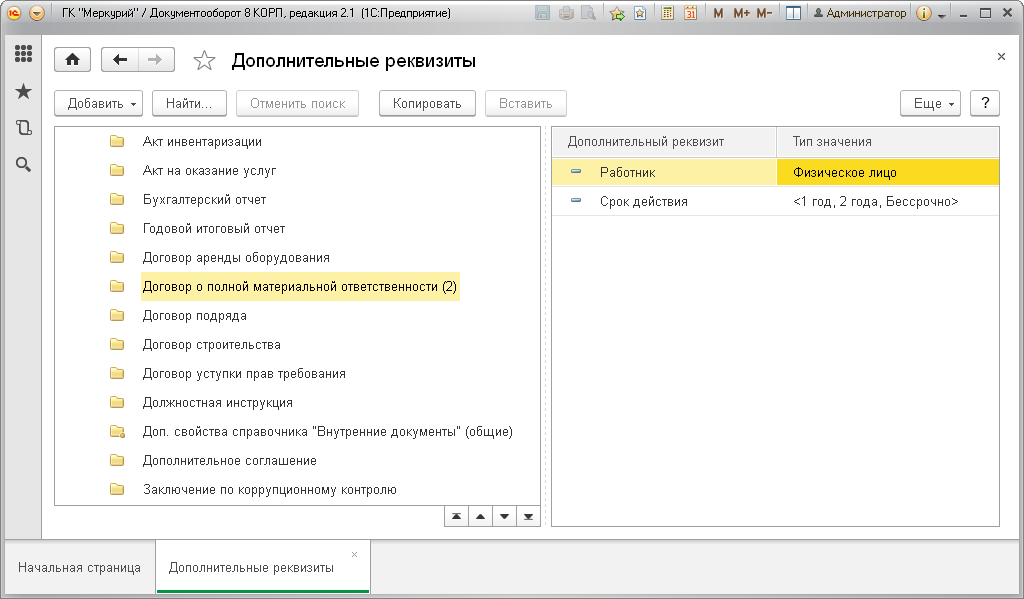Open the small dropdown arrow after the info icon

click(942, 14)
